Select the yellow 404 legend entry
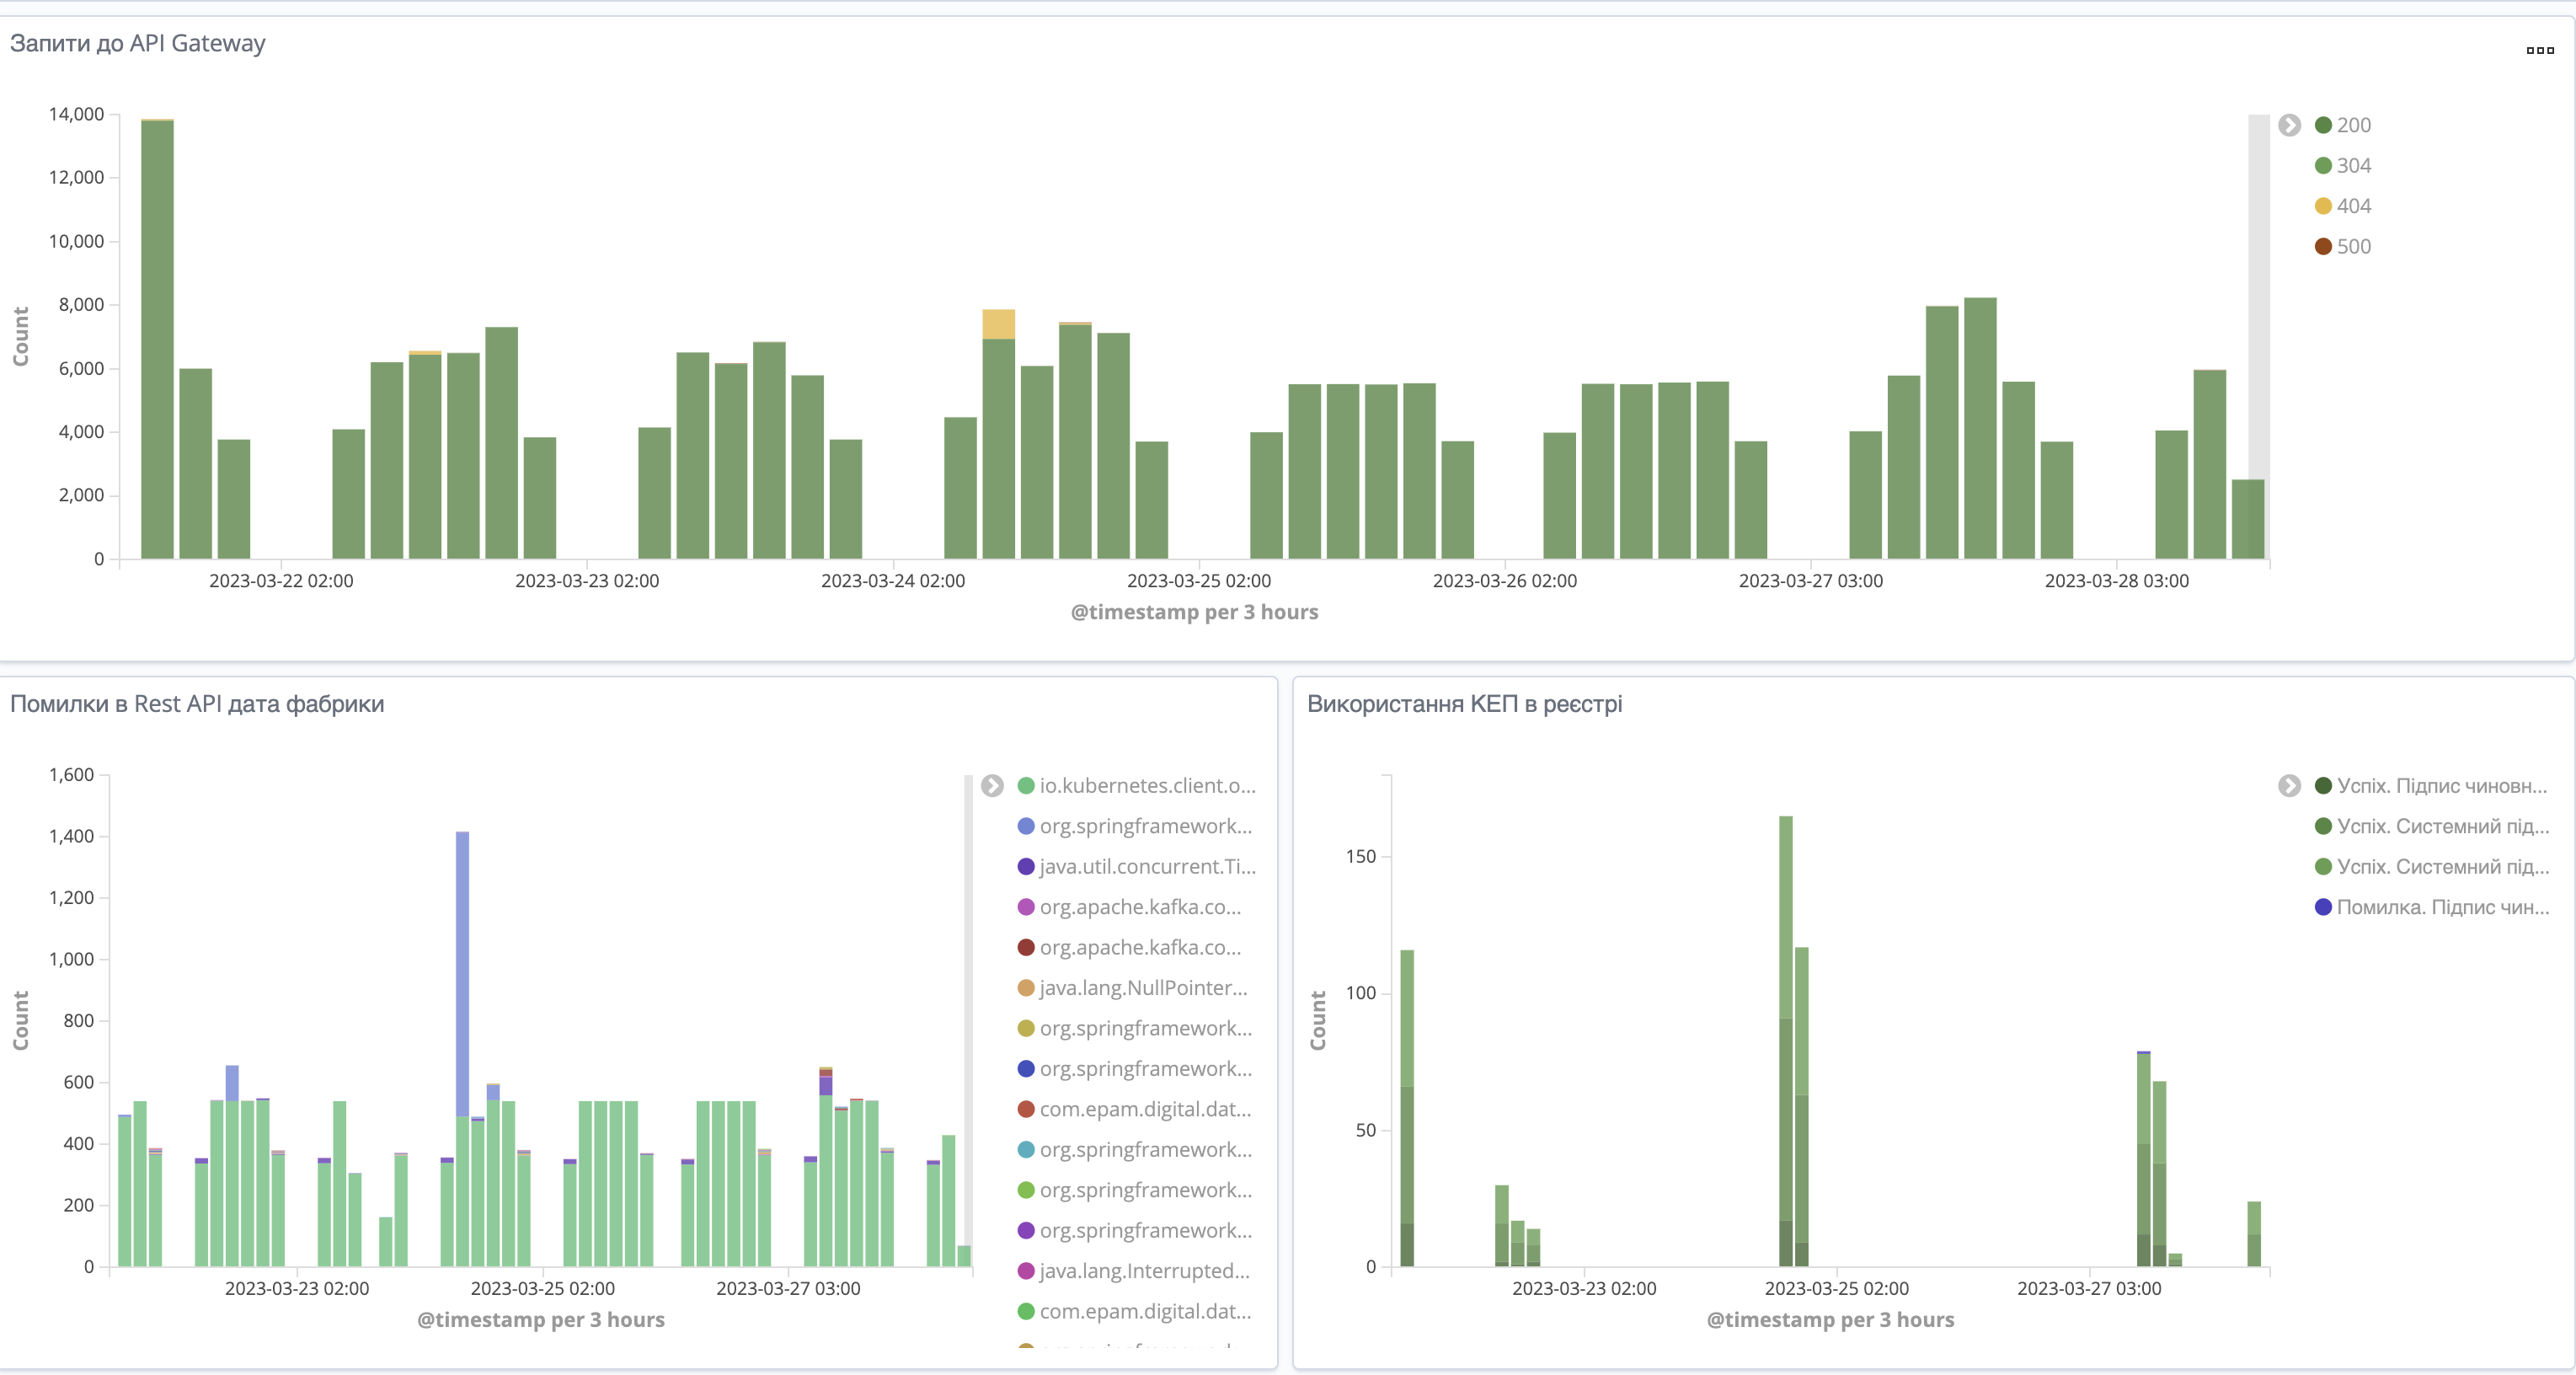 (x=2343, y=206)
